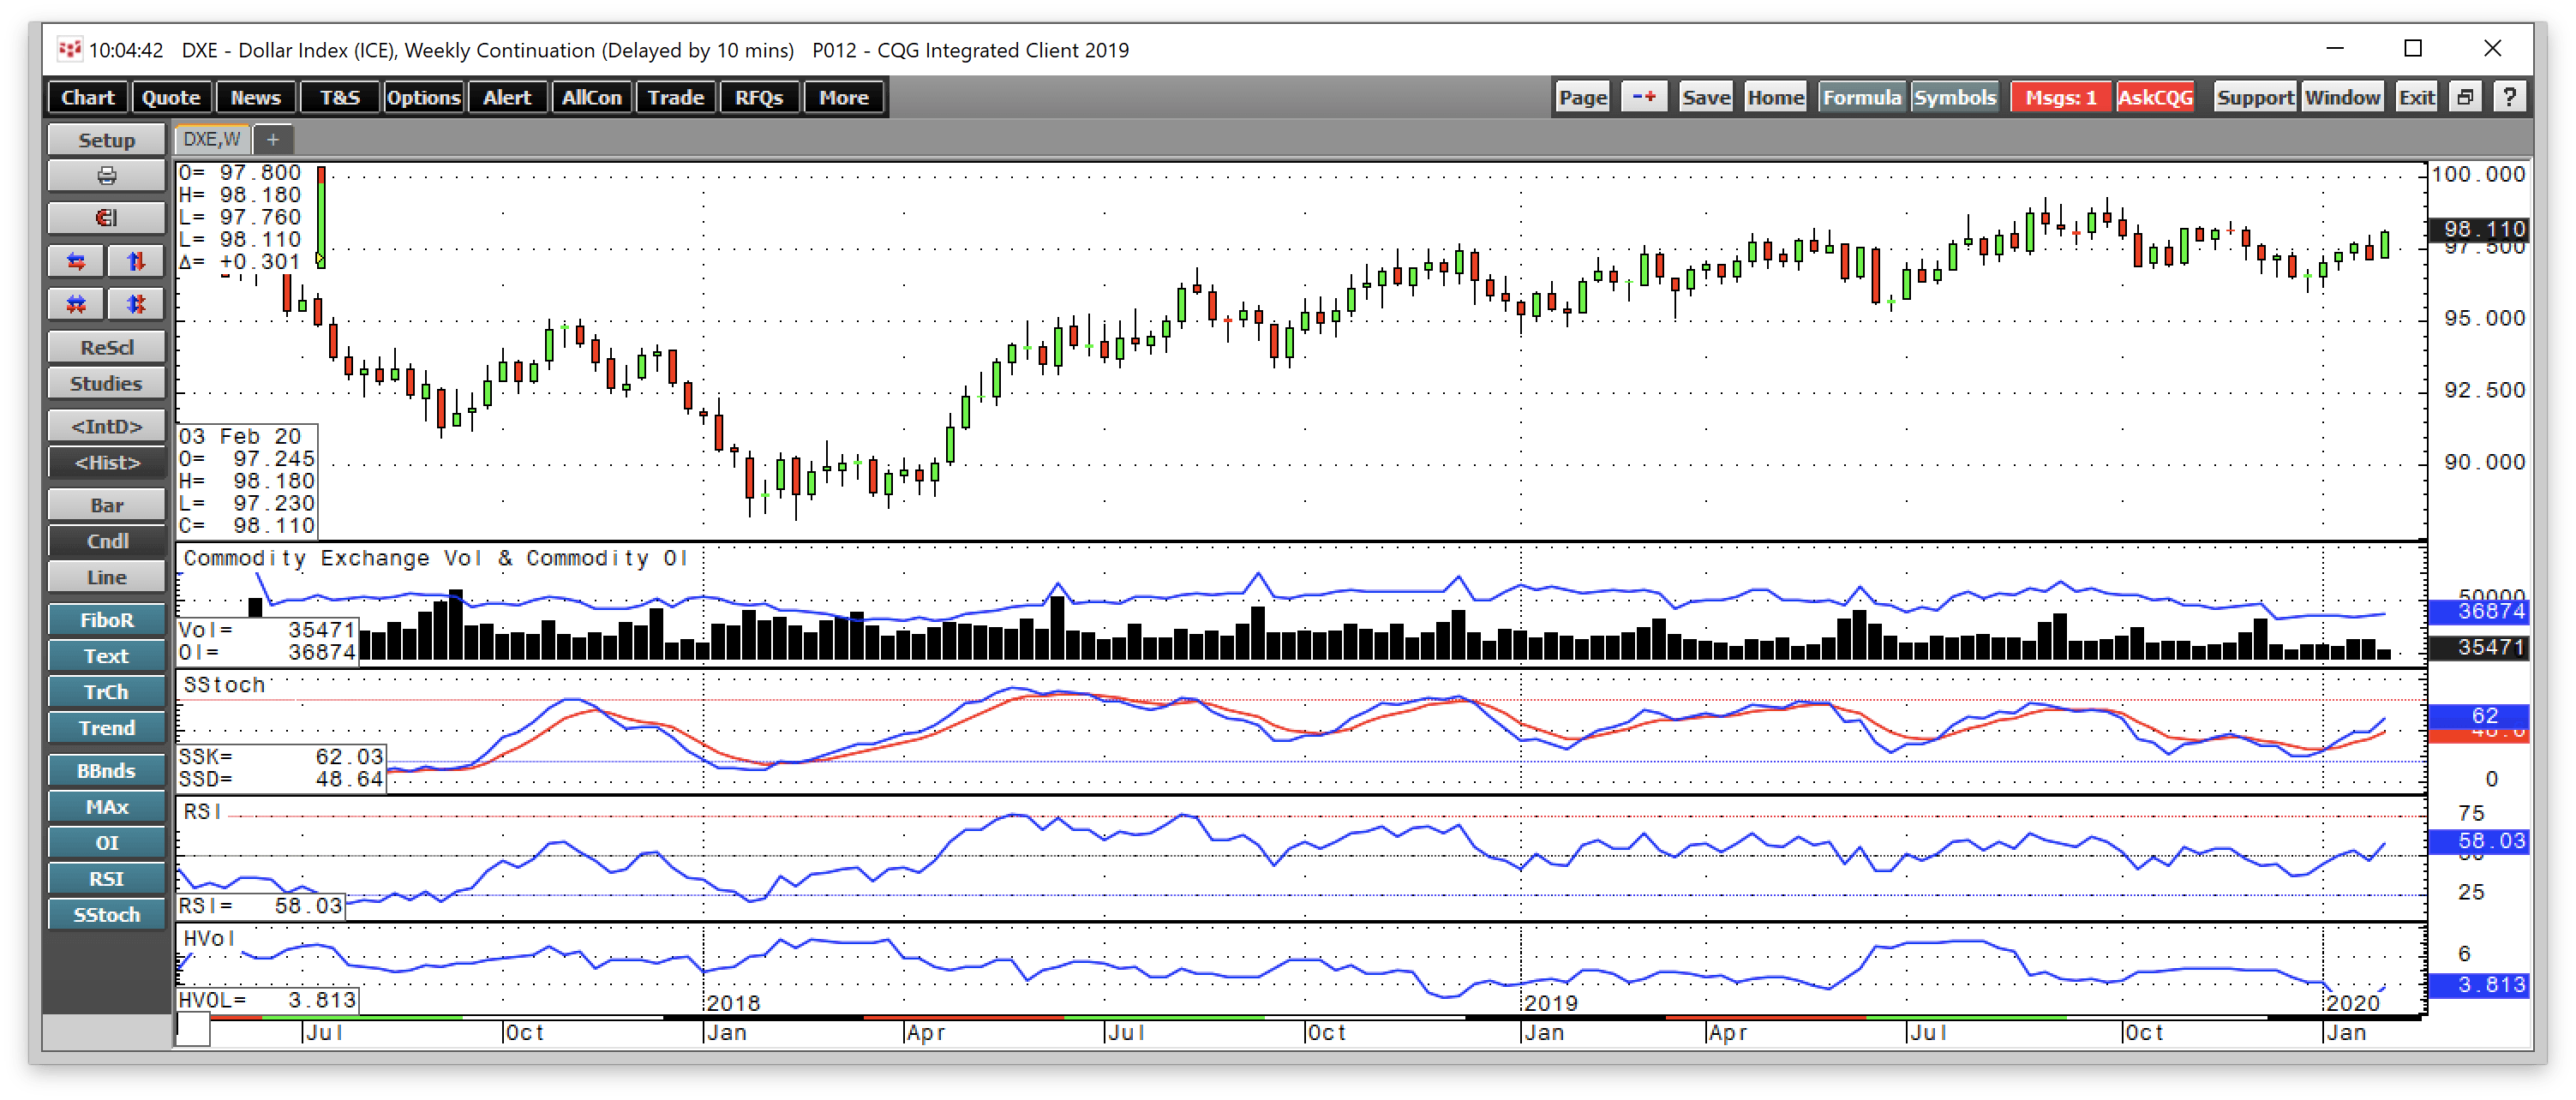
Task: Click the page arrow icon next to Page
Action: (x=1643, y=97)
